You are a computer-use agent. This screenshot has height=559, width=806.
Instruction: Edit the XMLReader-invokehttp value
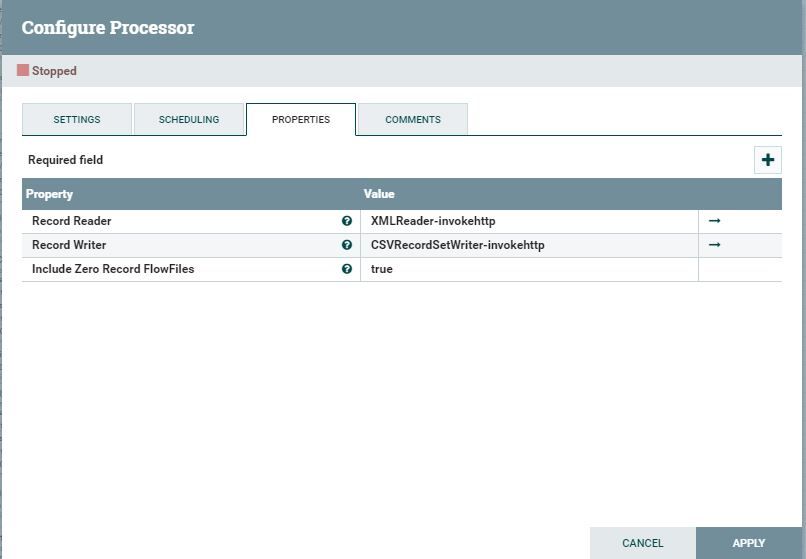(x=529, y=221)
